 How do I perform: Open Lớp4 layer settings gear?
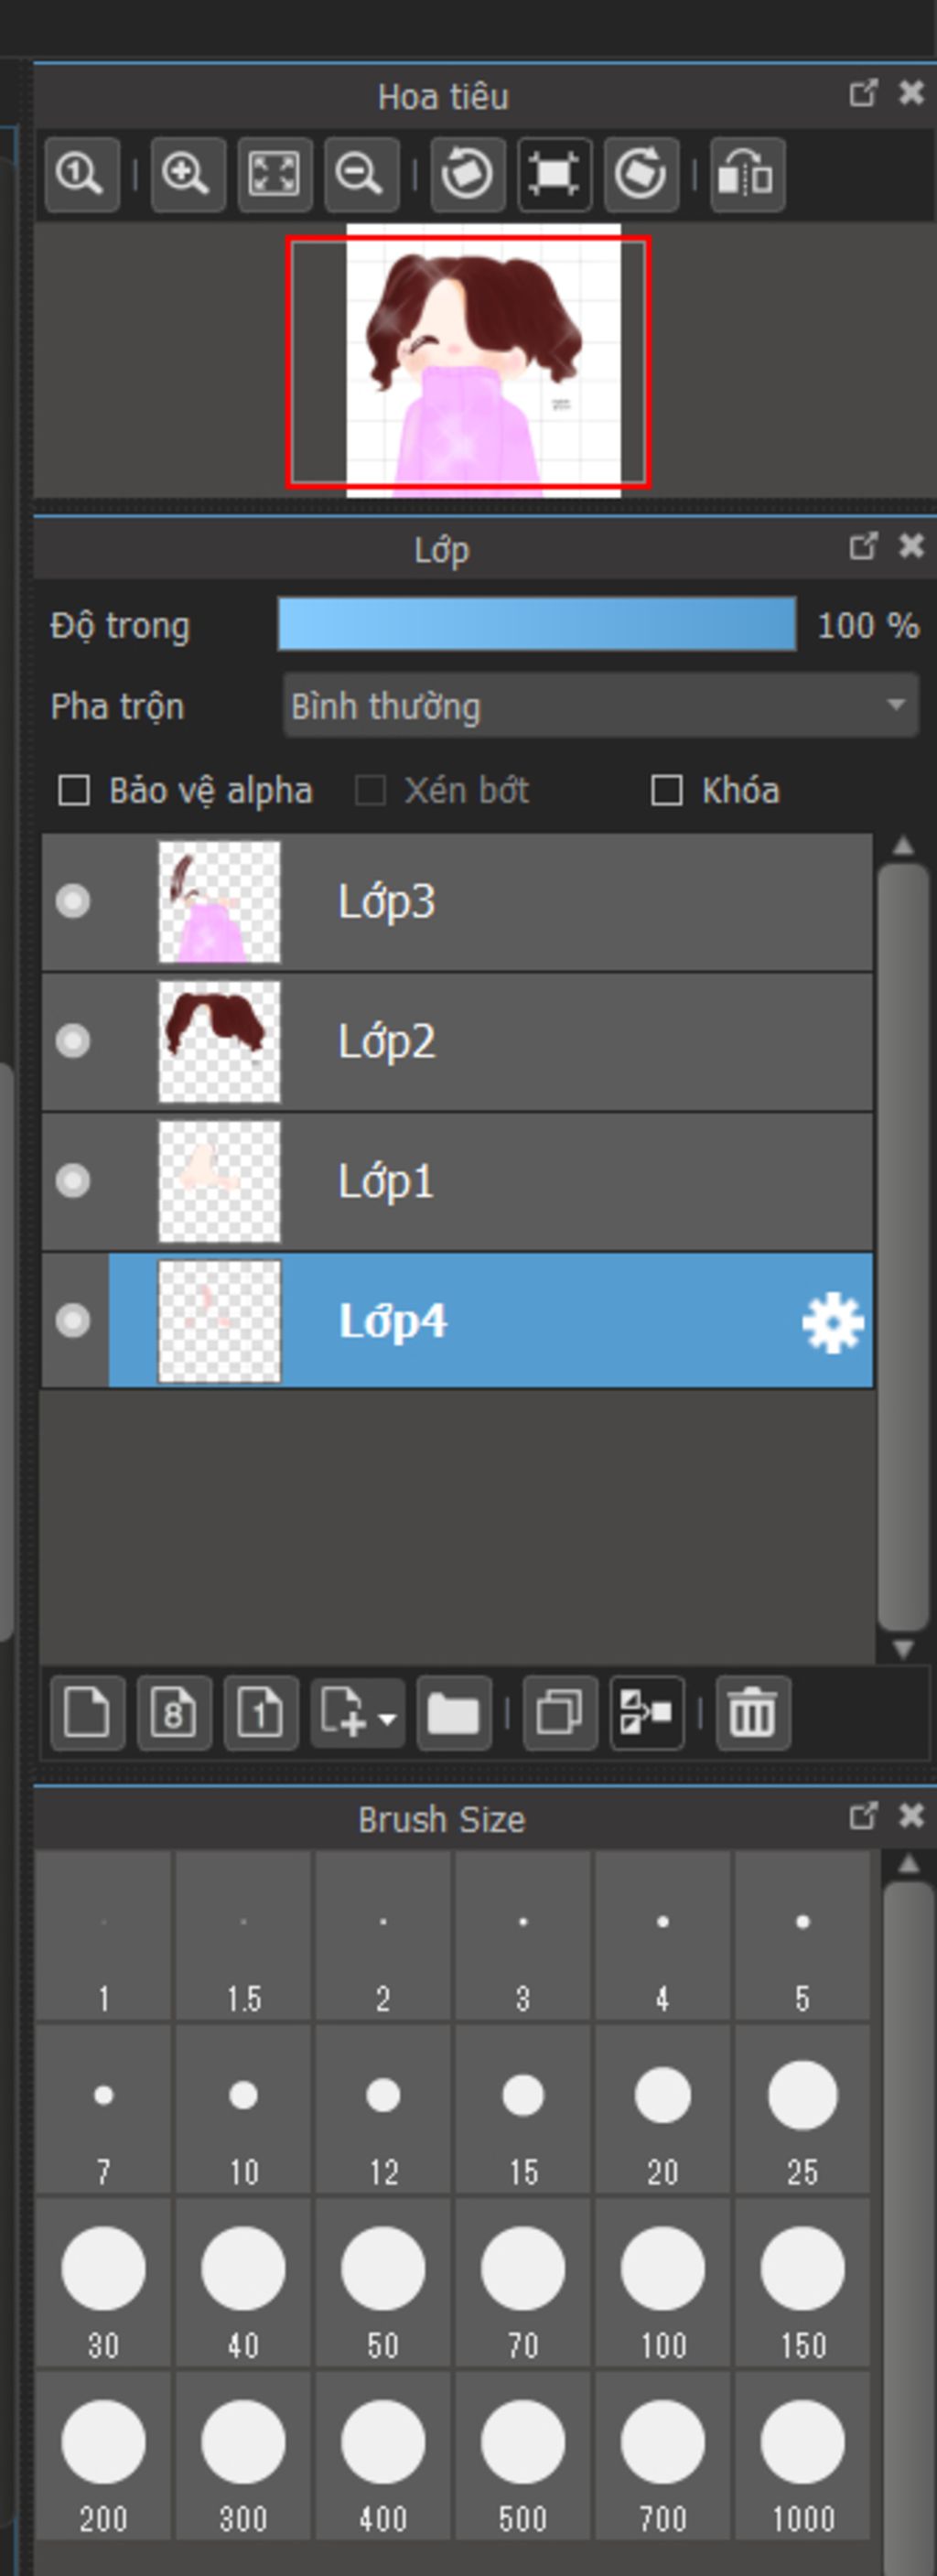pyautogui.click(x=832, y=1322)
